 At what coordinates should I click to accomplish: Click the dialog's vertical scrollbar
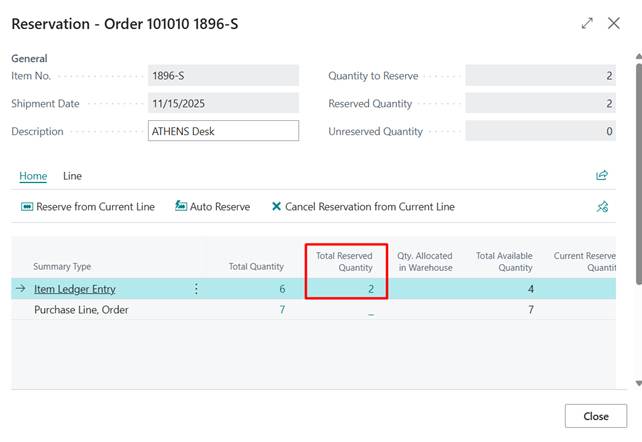(x=637, y=200)
